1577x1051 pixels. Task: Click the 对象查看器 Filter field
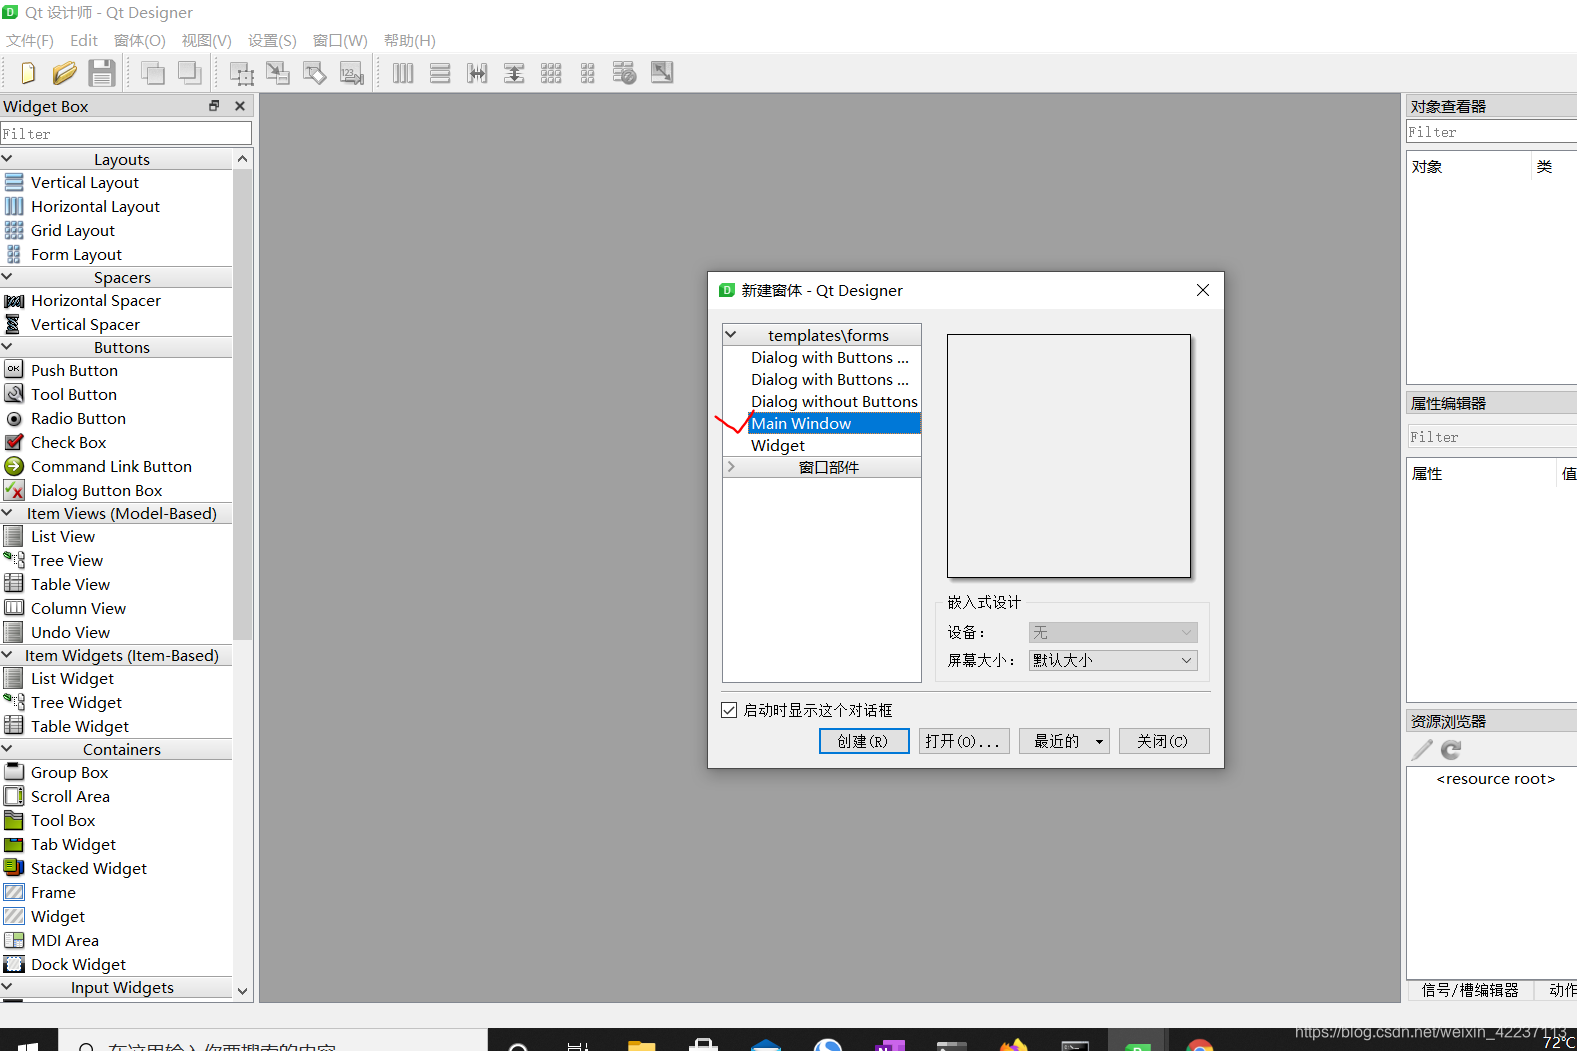pos(1491,132)
